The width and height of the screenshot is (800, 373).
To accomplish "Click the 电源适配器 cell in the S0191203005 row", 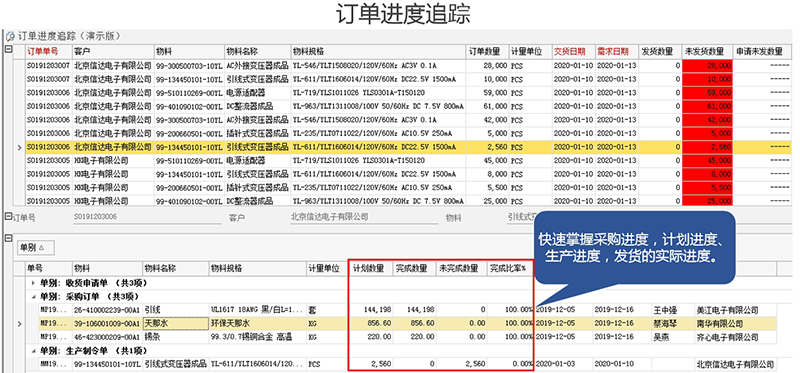I will (x=258, y=161).
